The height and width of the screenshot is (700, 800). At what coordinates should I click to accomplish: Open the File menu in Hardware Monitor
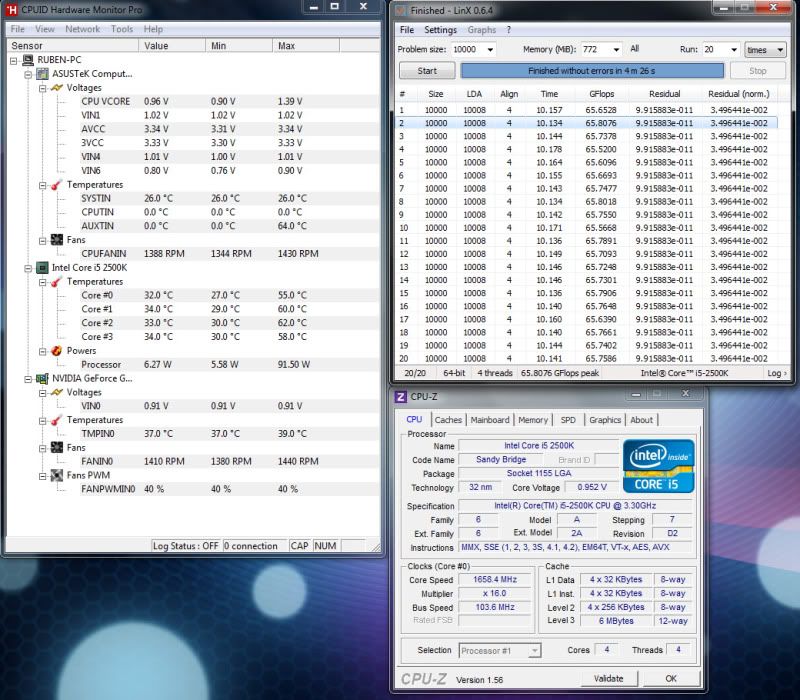click(17, 29)
